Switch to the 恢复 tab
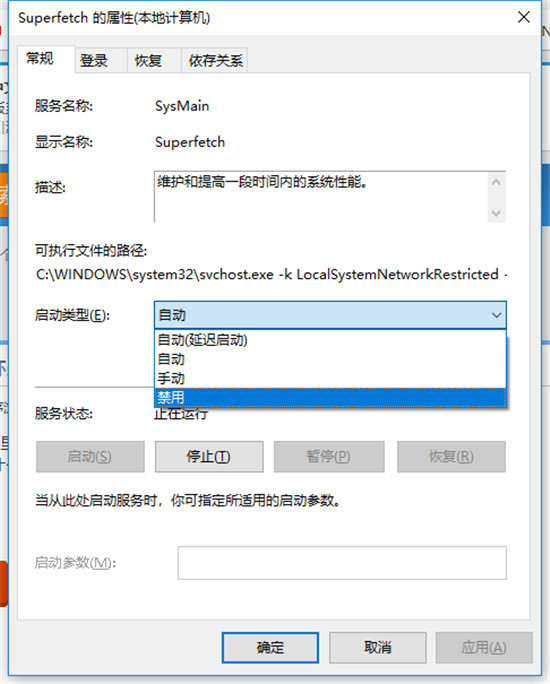 pos(148,61)
